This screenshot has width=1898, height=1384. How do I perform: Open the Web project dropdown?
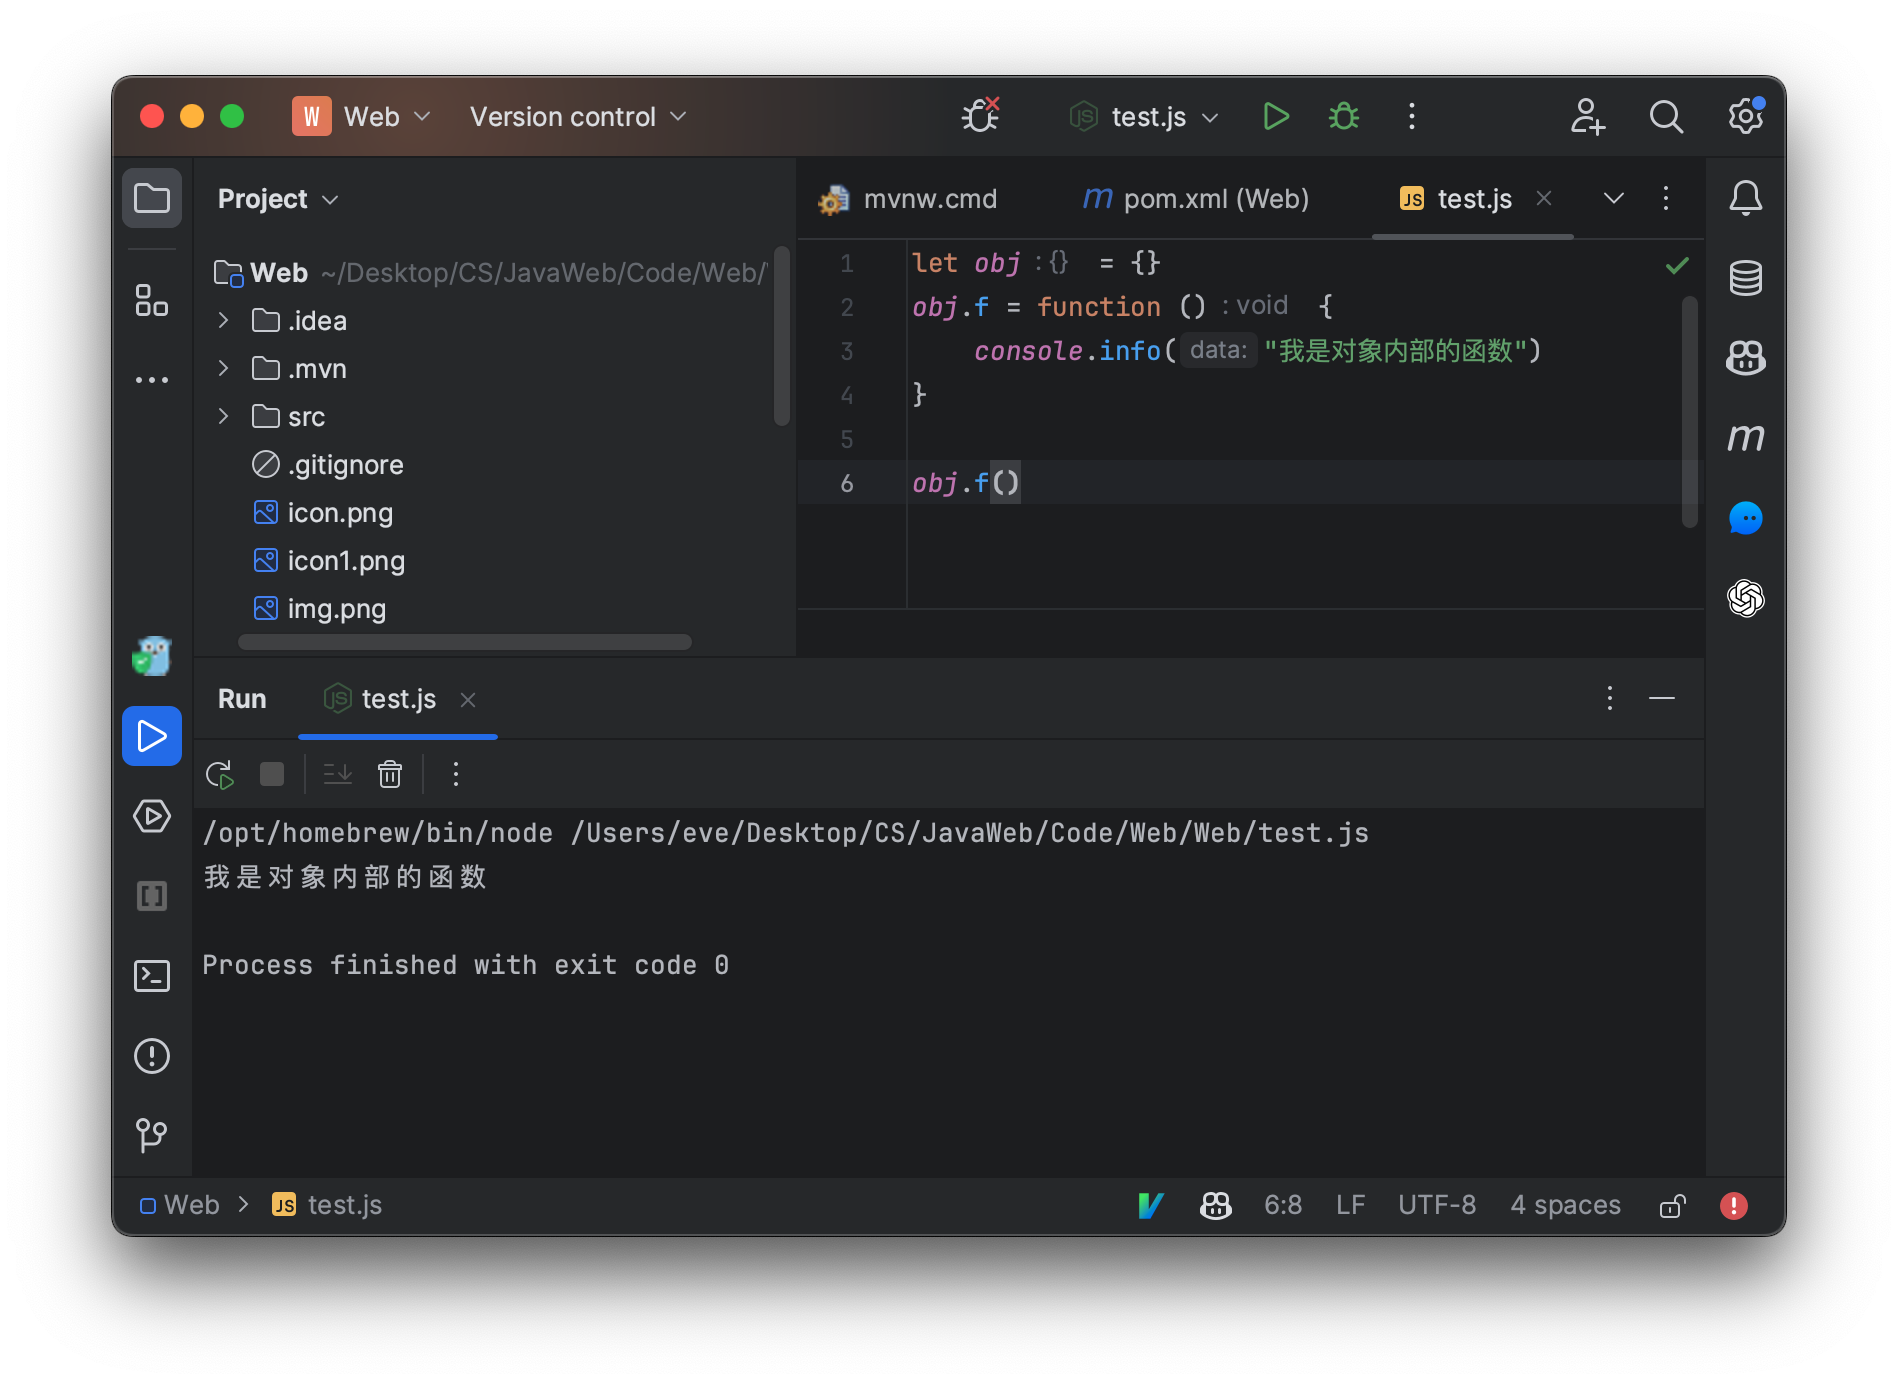tap(362, 117)
